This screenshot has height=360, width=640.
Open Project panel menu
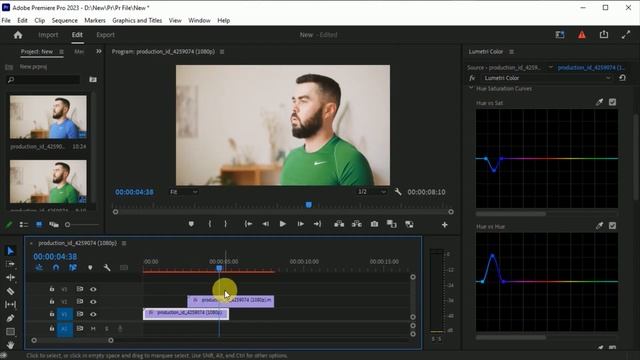point(61,52)
